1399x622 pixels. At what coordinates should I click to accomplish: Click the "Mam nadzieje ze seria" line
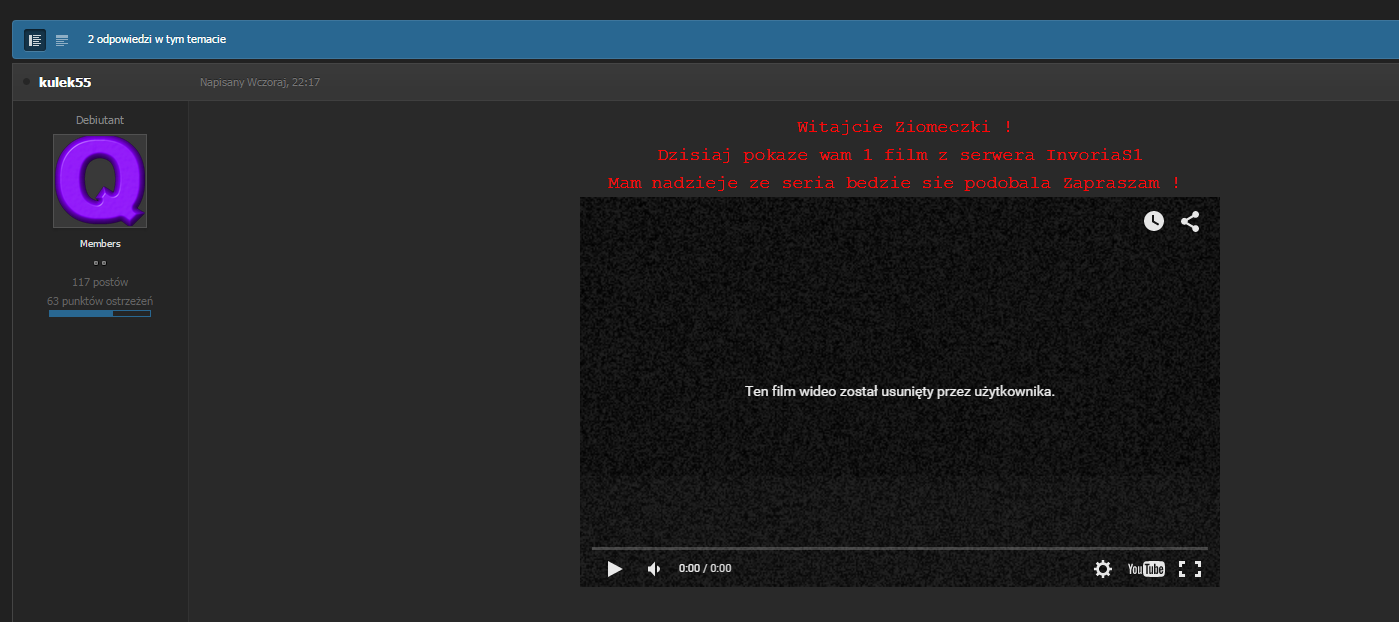click(x=894, y=183)
